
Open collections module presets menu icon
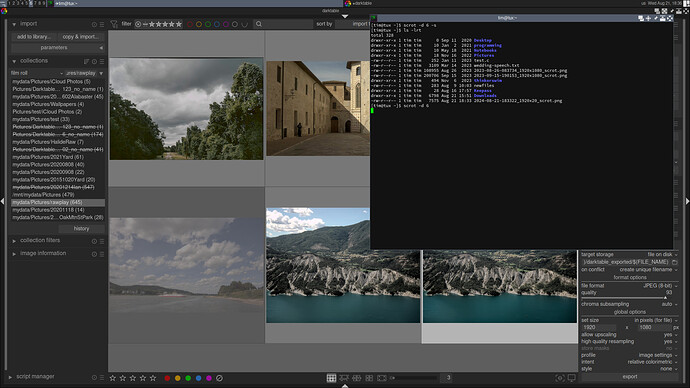[102, 61]
